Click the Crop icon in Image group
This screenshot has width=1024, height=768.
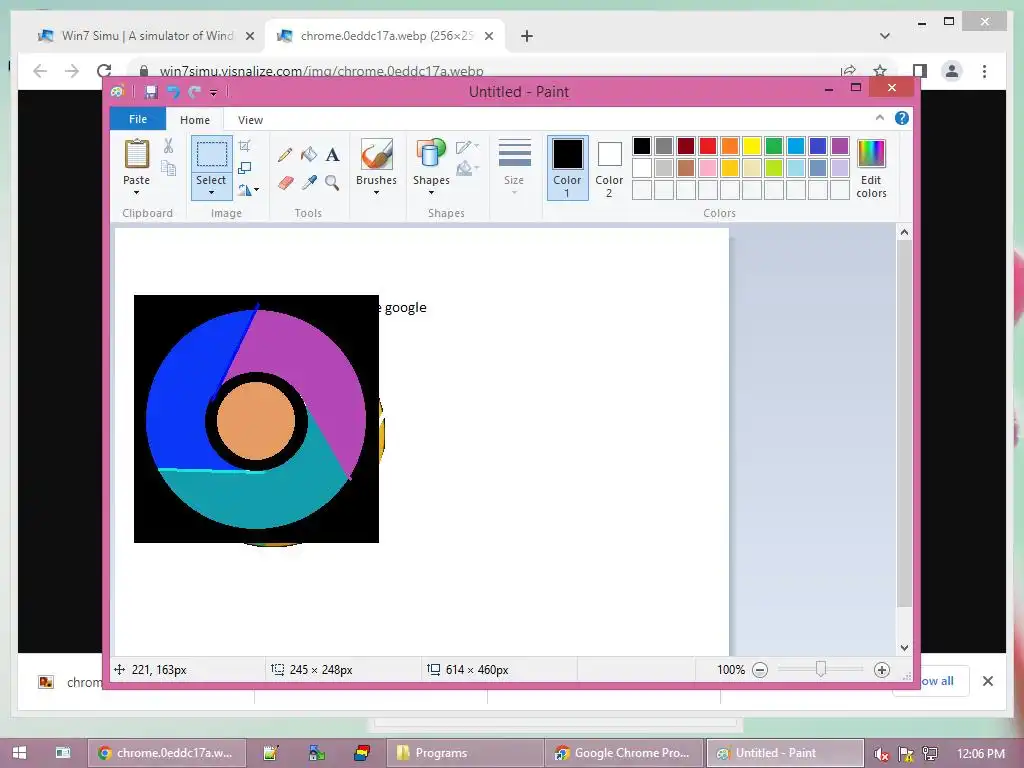[x=245, y=146]
